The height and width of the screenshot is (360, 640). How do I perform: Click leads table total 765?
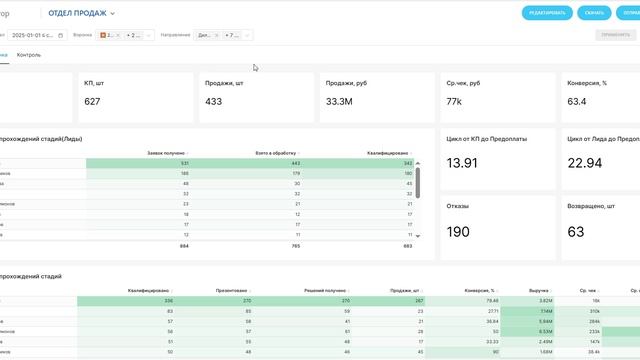pos(296,246)
